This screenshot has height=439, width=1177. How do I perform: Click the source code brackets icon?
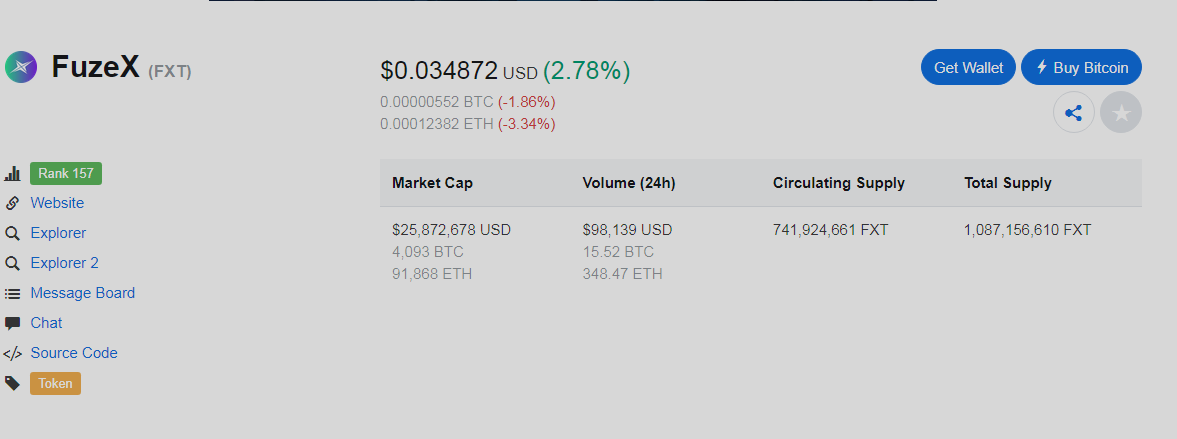coord(13,353)
